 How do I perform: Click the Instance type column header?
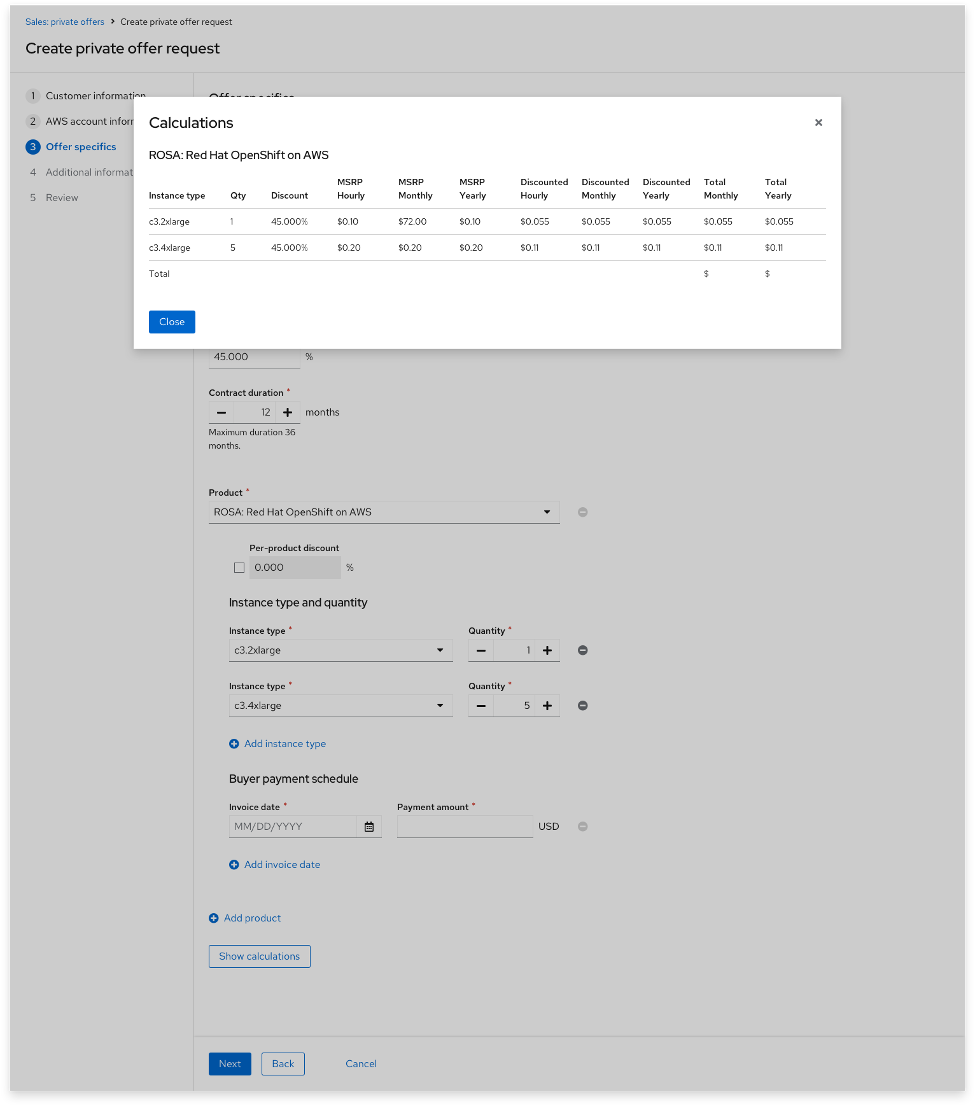177,195
